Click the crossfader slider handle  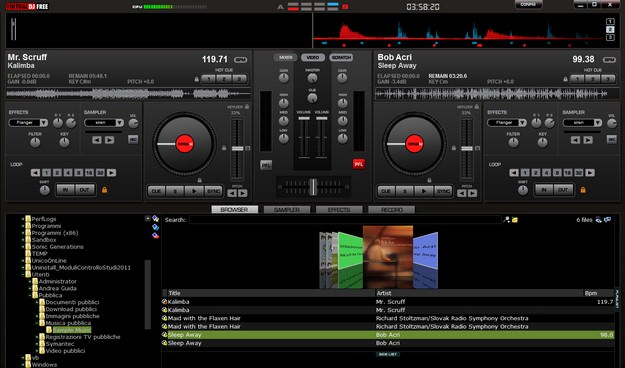[x=313, y=187]
